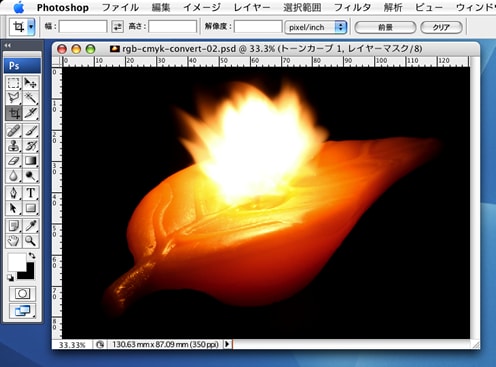Select the Eyedropper tool
This screenshot has width=496, height=367.
[x=31, y=226]
